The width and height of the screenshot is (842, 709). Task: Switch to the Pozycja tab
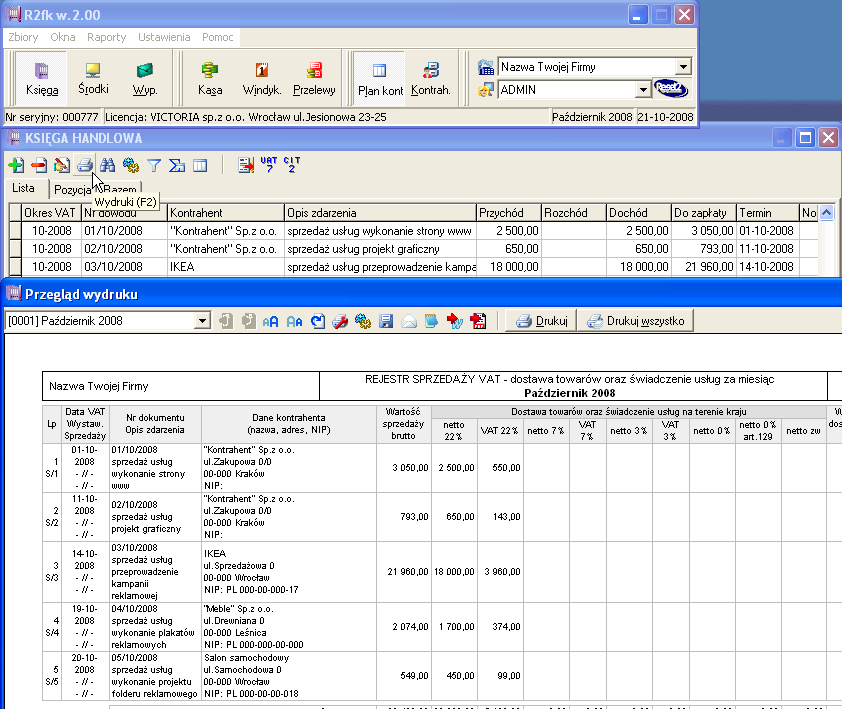coord(72,189)
